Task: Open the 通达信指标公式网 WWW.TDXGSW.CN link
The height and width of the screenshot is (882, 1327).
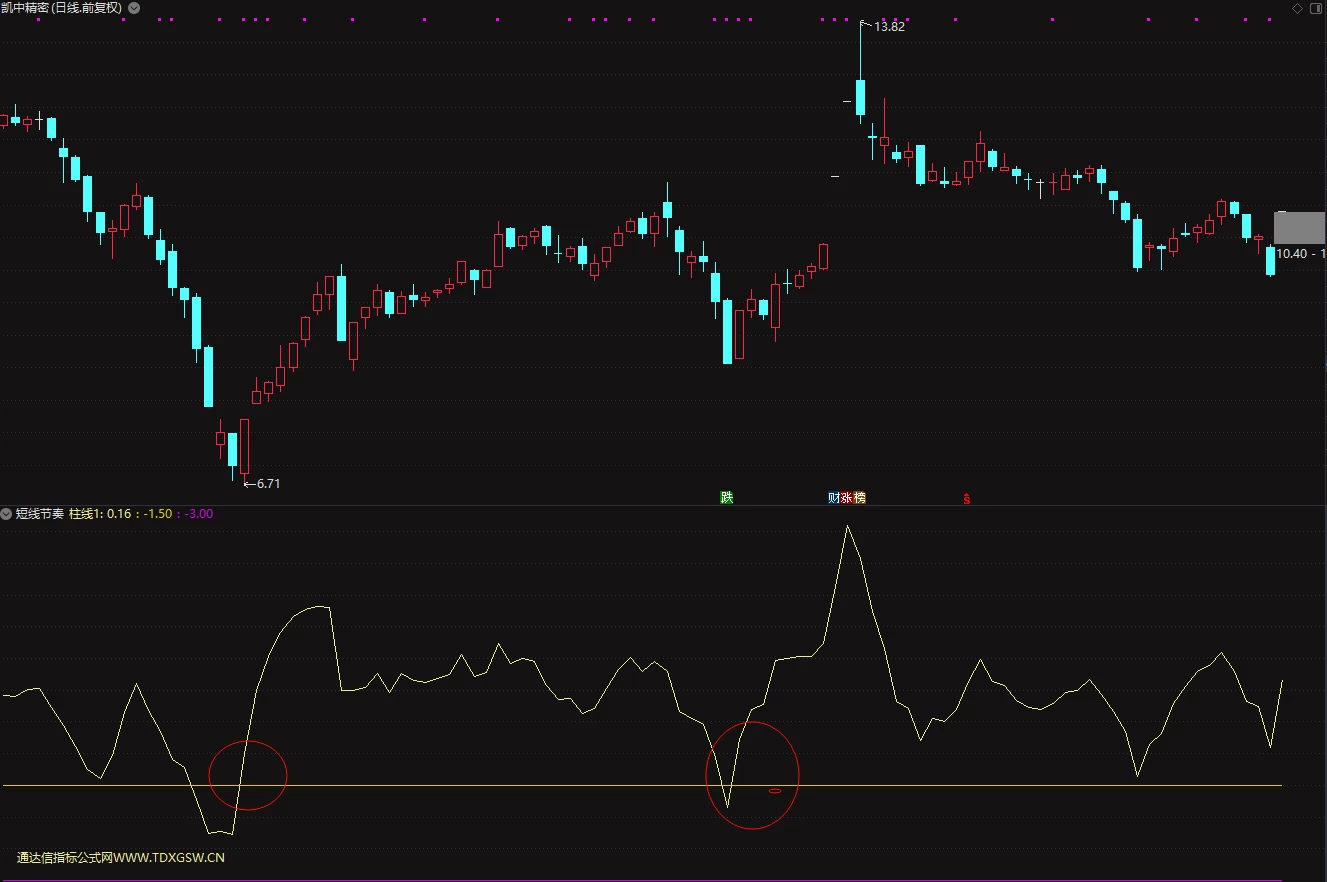Action: click(121, 857)
